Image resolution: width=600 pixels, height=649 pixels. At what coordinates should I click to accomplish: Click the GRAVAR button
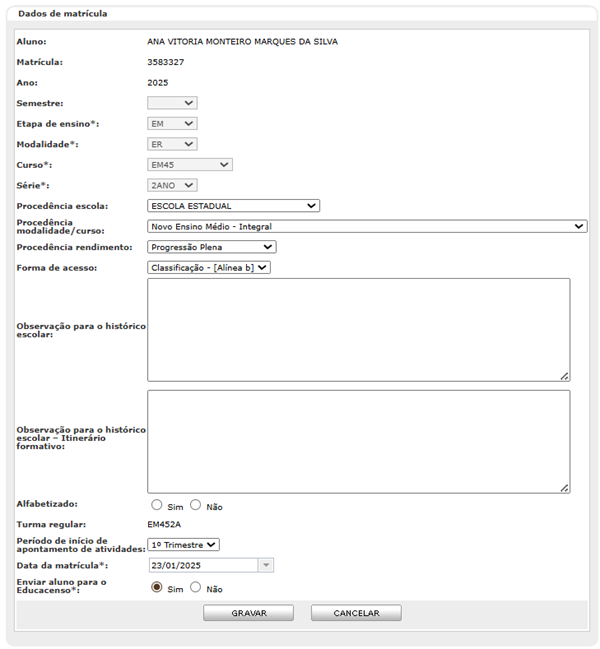[248, 613]
